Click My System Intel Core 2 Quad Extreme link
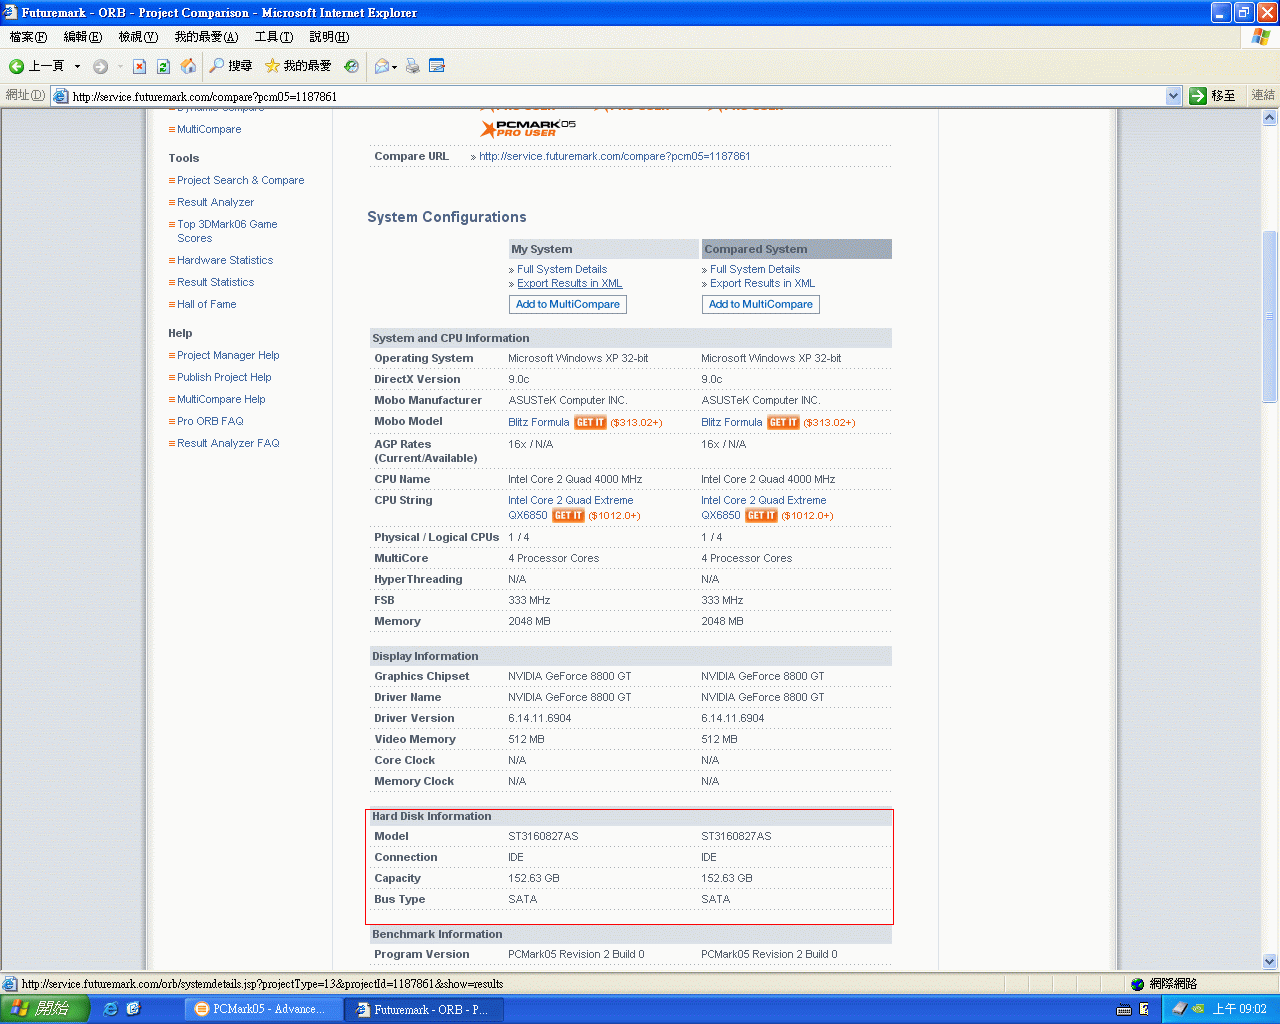Screen dimensions: 1280x1024 point(570,500)
